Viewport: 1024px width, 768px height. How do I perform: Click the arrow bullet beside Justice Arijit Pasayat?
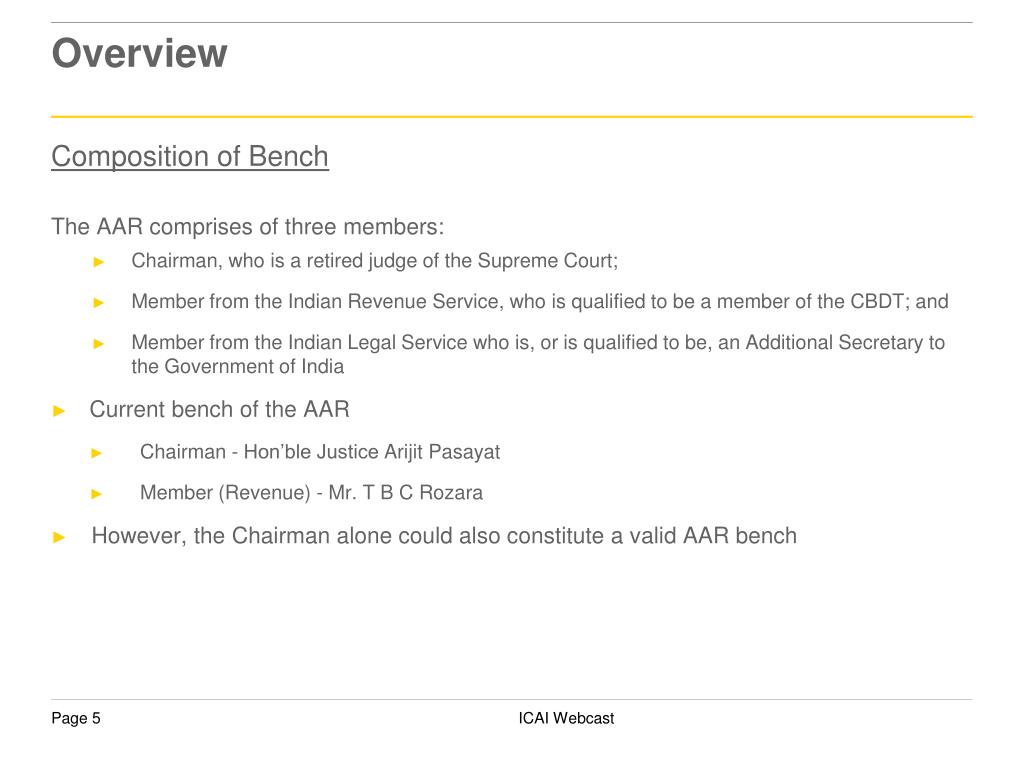click(97, 453)
